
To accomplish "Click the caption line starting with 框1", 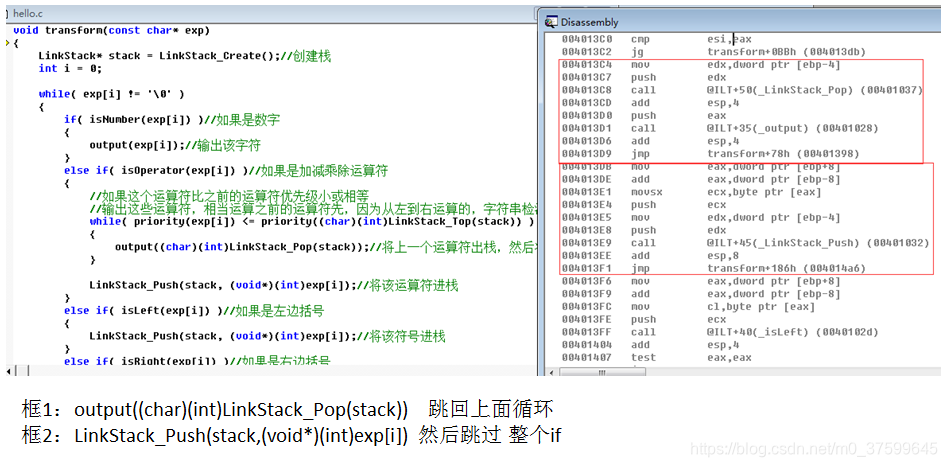I will point(287,411).
